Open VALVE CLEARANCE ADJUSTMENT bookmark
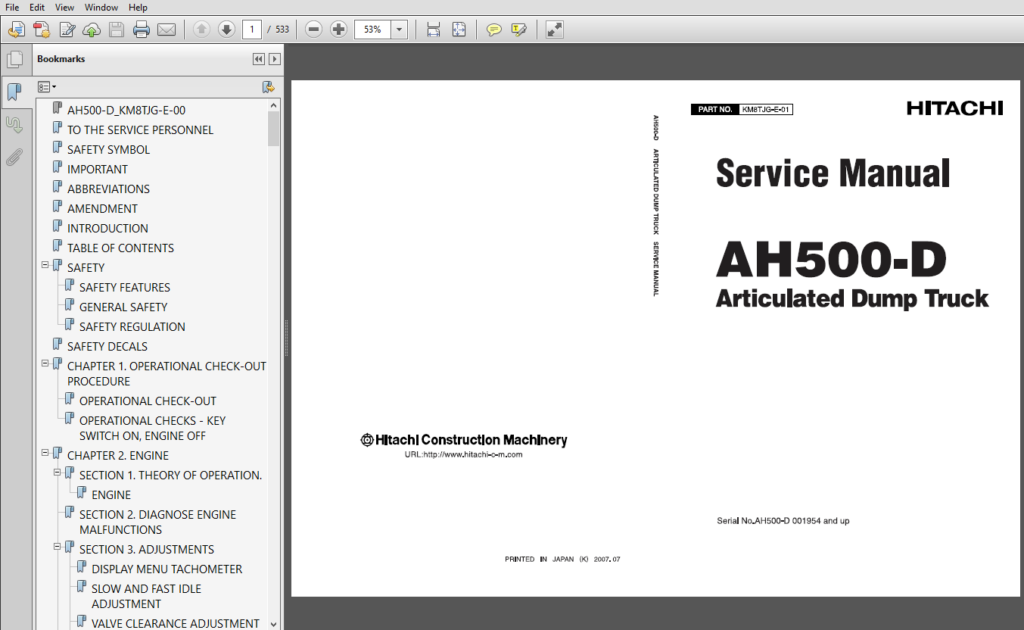The height and width of the screenshot is (630, 1024). pos(175,623)
